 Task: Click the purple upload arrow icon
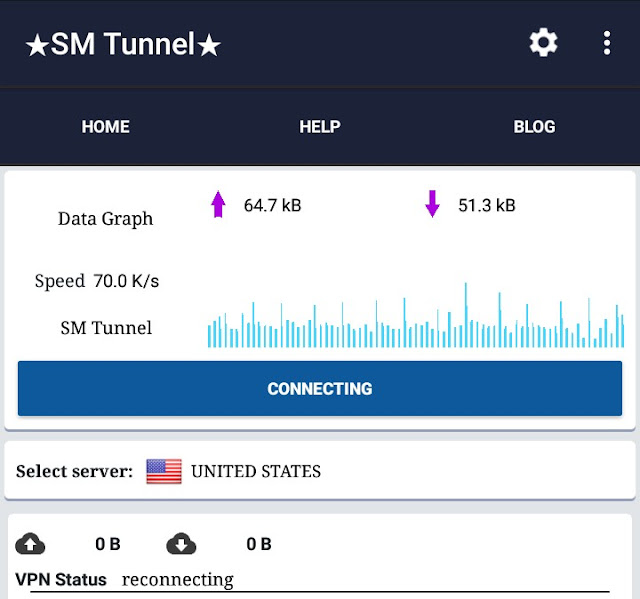tap(218, 205)
